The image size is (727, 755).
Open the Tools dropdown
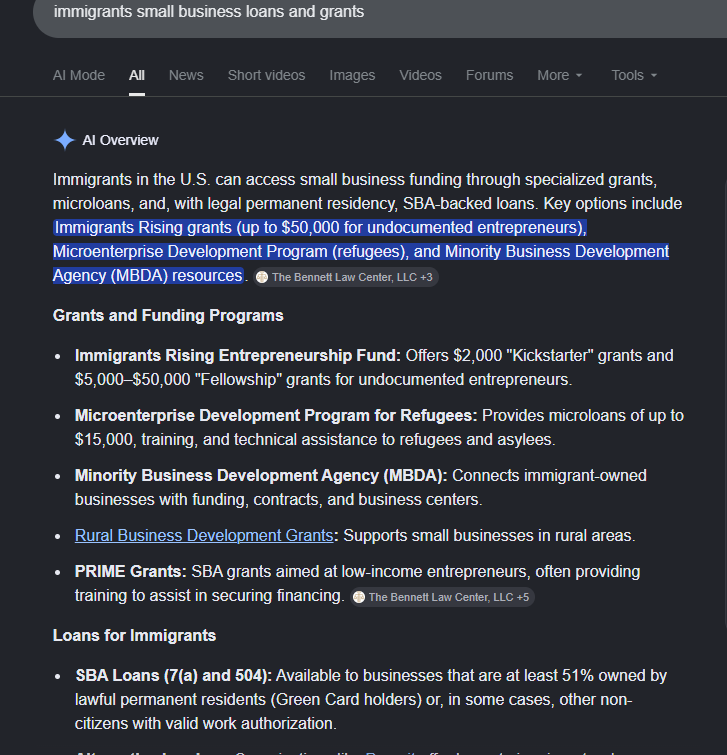pos(634,75)
